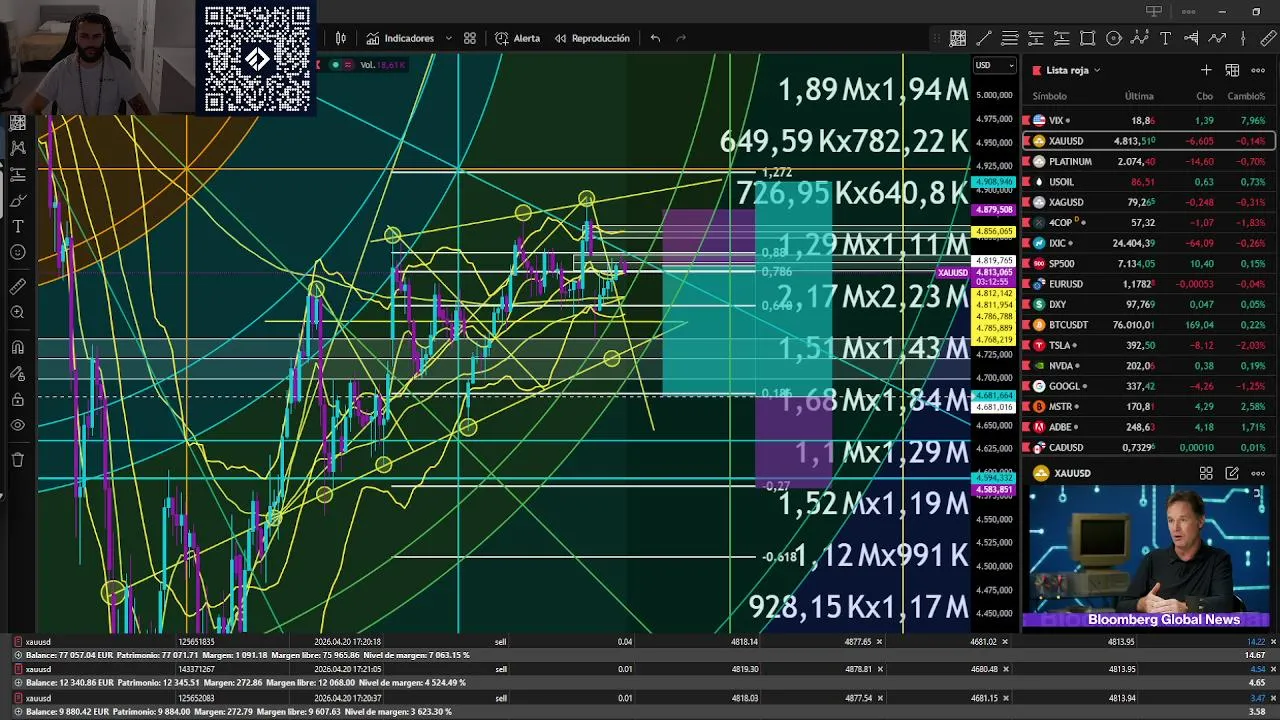Toggle hide all drawings eye icon
Screen dimensions: 1280x720
[x=18, y=425]
